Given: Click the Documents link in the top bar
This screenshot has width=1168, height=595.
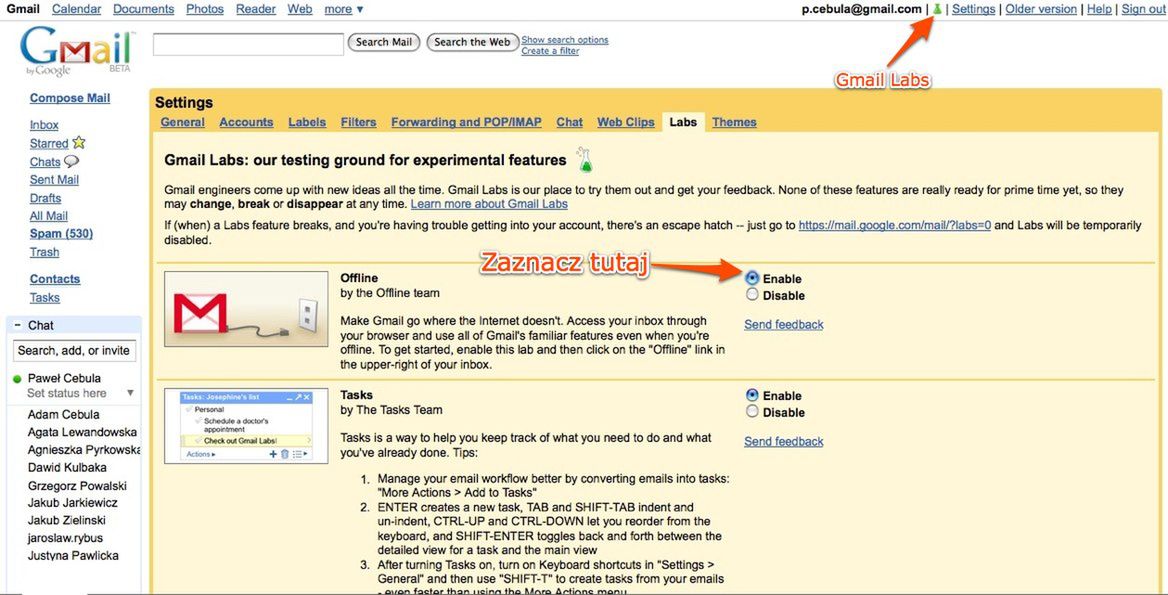Looking at the screenshot, I should coord(144,9).
